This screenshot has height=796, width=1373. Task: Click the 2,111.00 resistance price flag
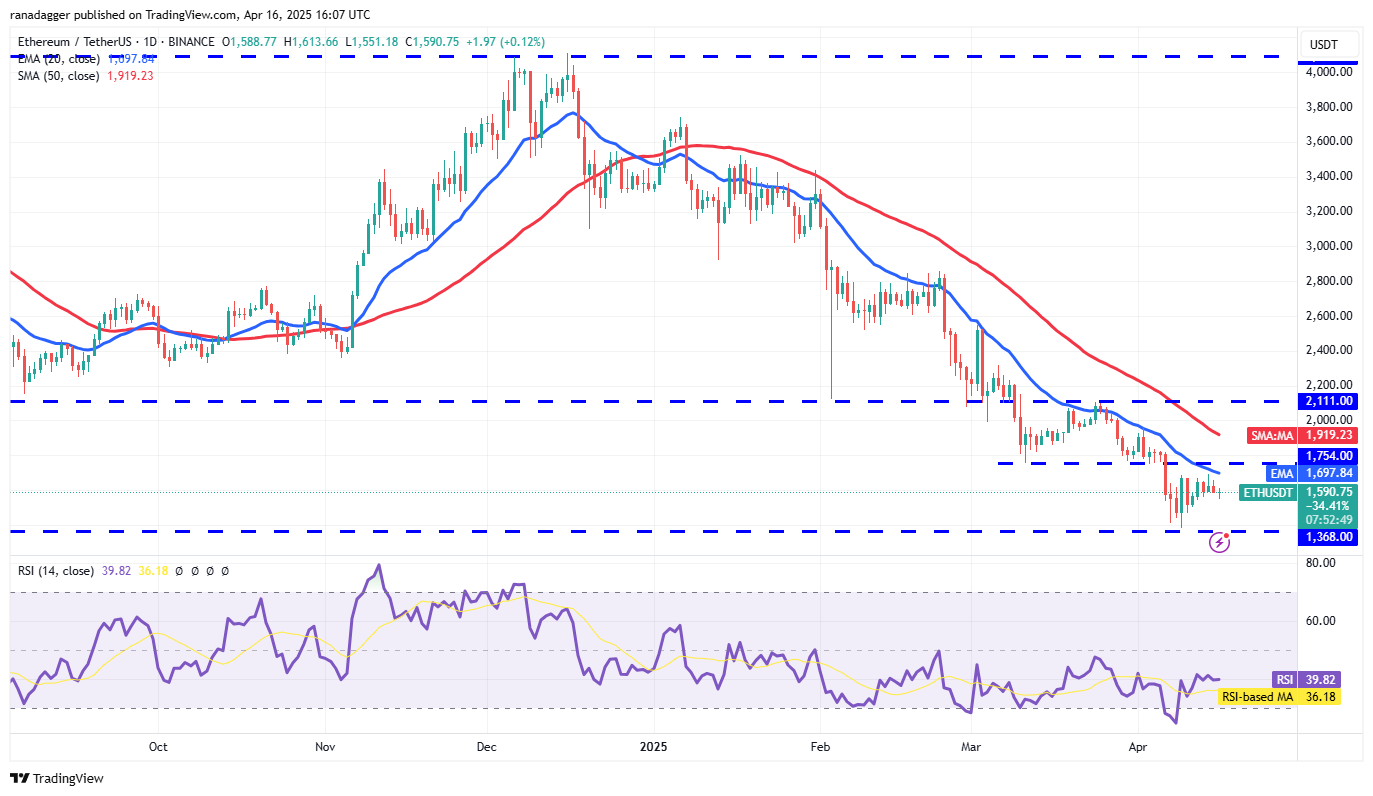click(1330, 400)
